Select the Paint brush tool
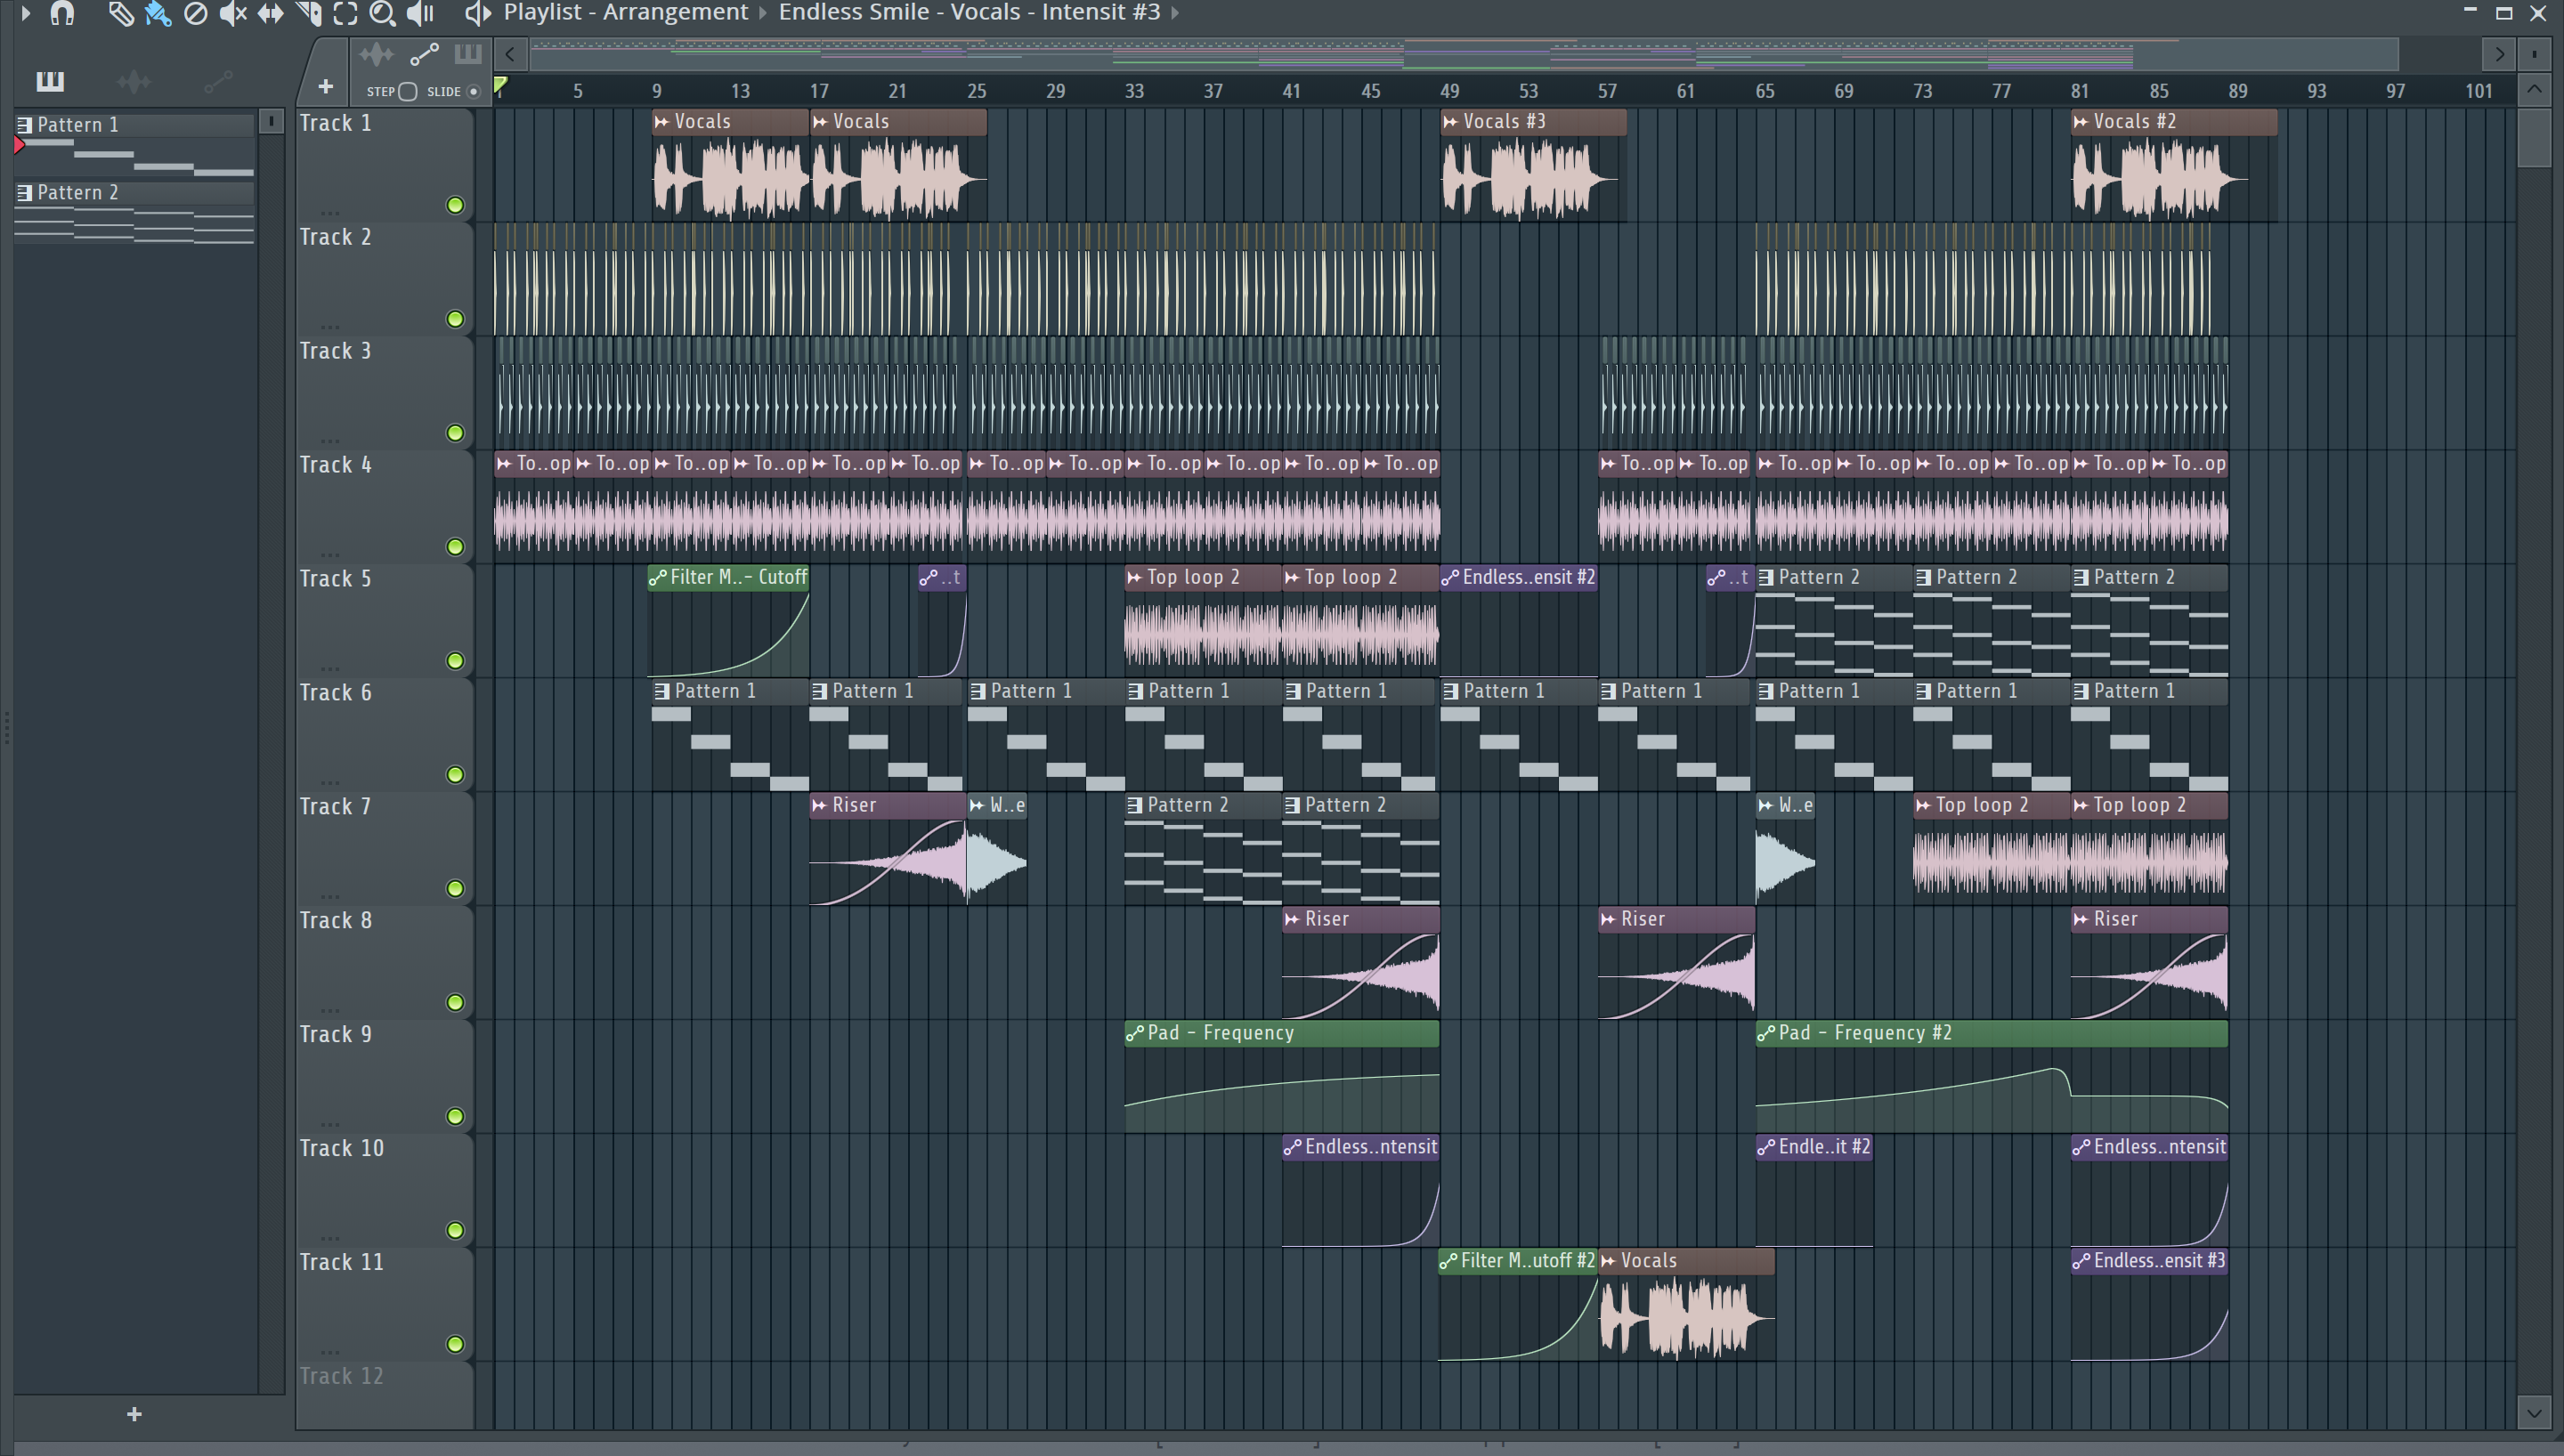 click(158, 14)
